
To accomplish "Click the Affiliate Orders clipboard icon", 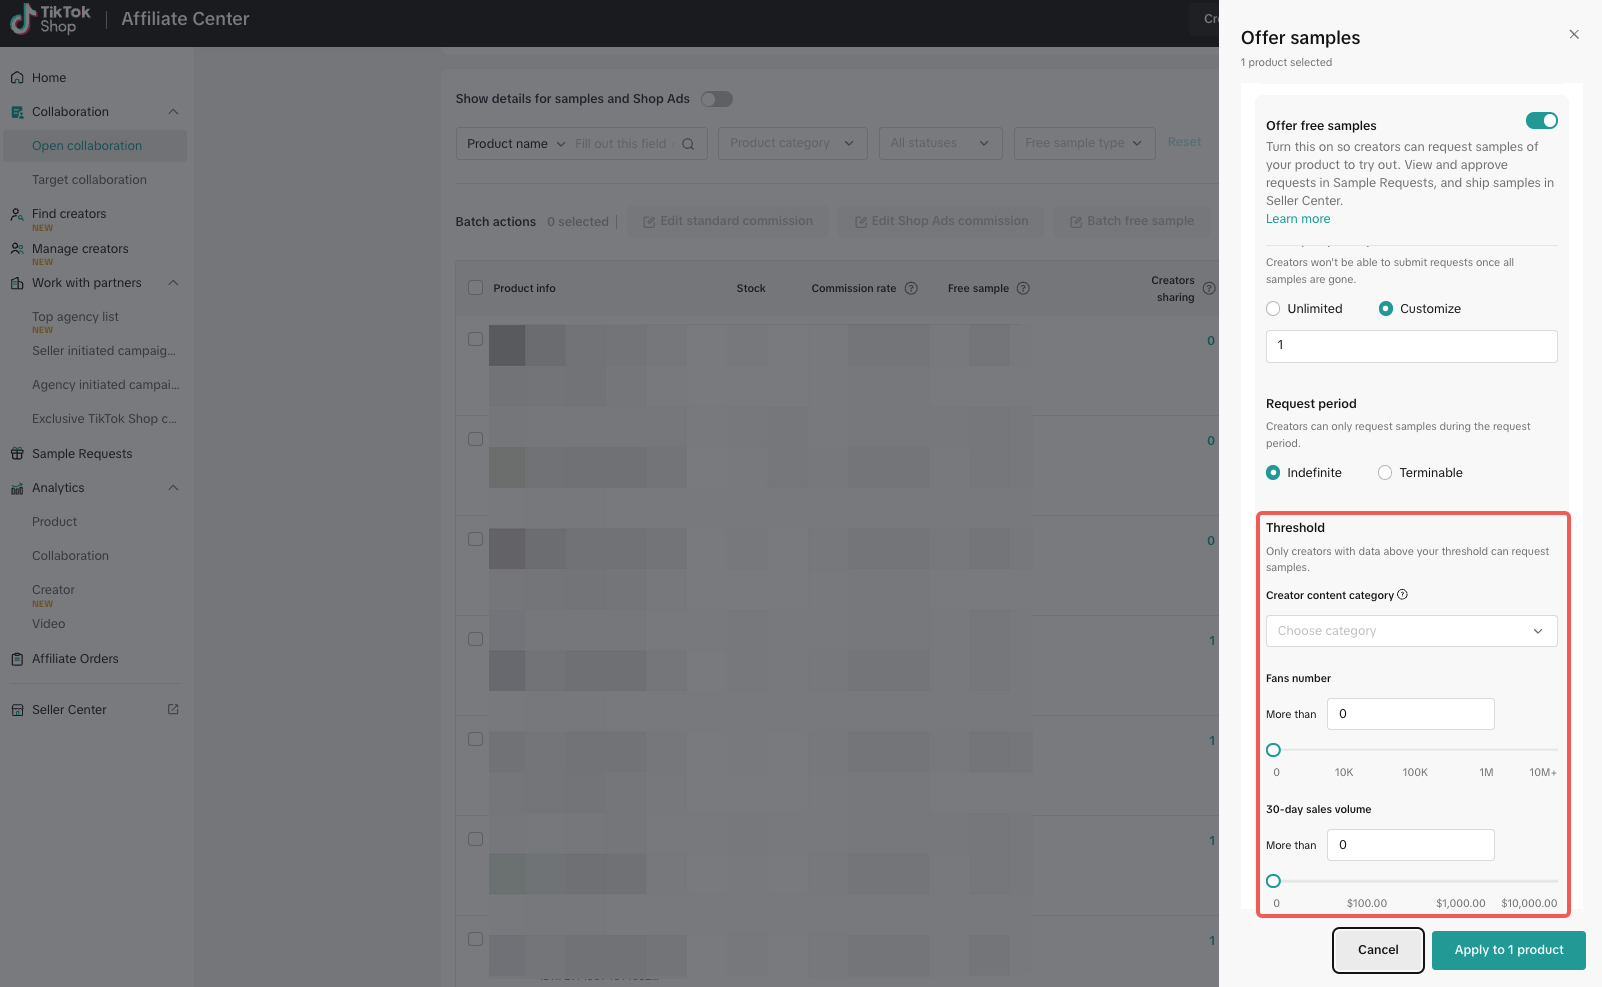I will point(17,659).
